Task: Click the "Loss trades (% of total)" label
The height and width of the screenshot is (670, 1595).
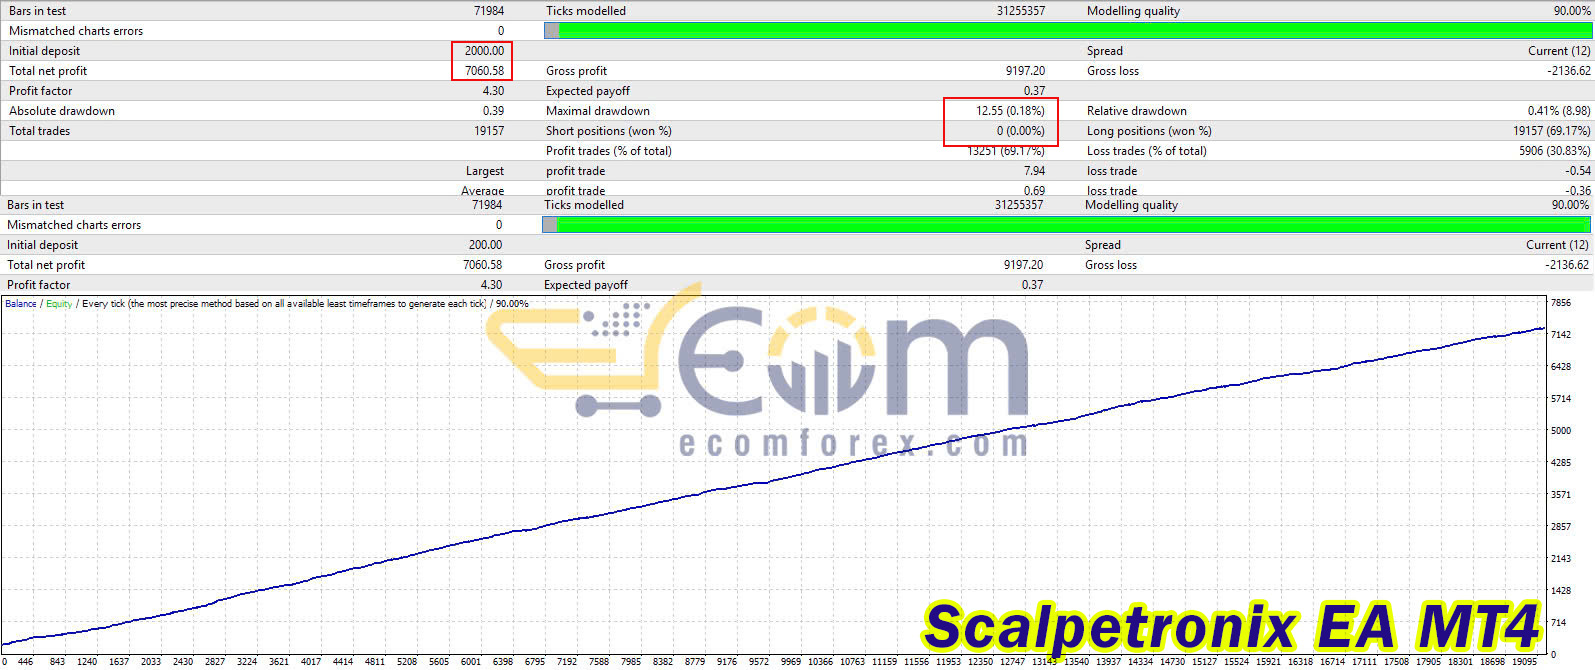Action: point(1147,151)
